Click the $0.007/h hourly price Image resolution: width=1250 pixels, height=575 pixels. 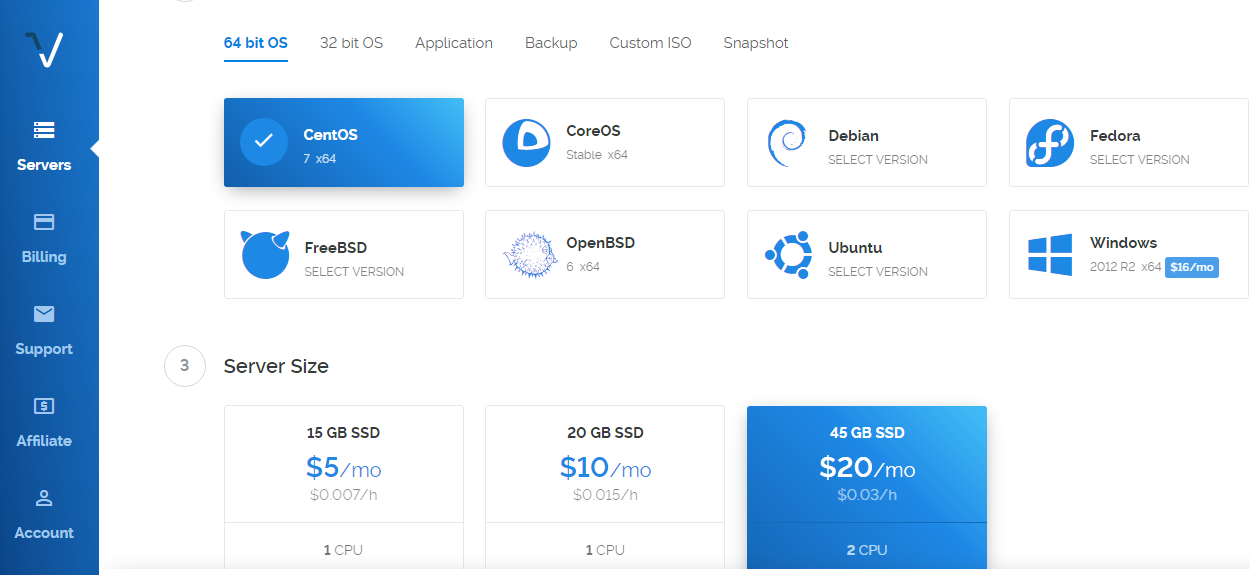click(x=344, y=494)
